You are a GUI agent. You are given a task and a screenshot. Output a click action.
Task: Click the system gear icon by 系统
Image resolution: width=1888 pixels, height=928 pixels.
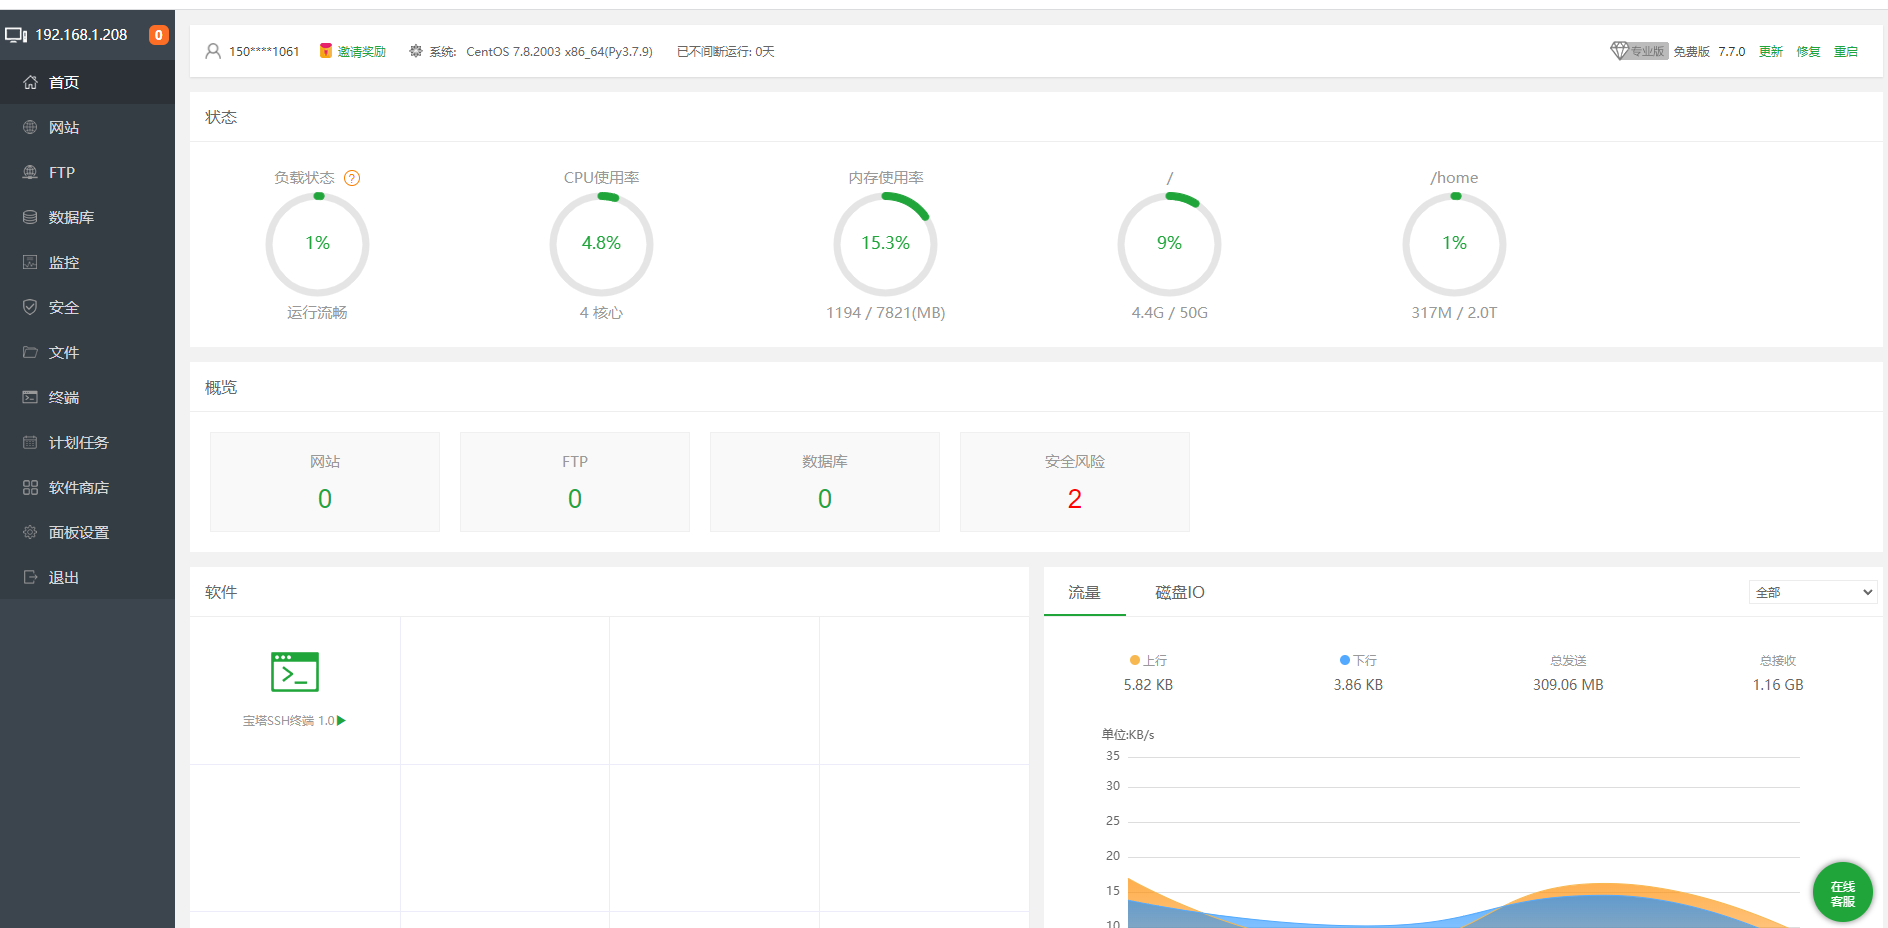pos(416,51)
